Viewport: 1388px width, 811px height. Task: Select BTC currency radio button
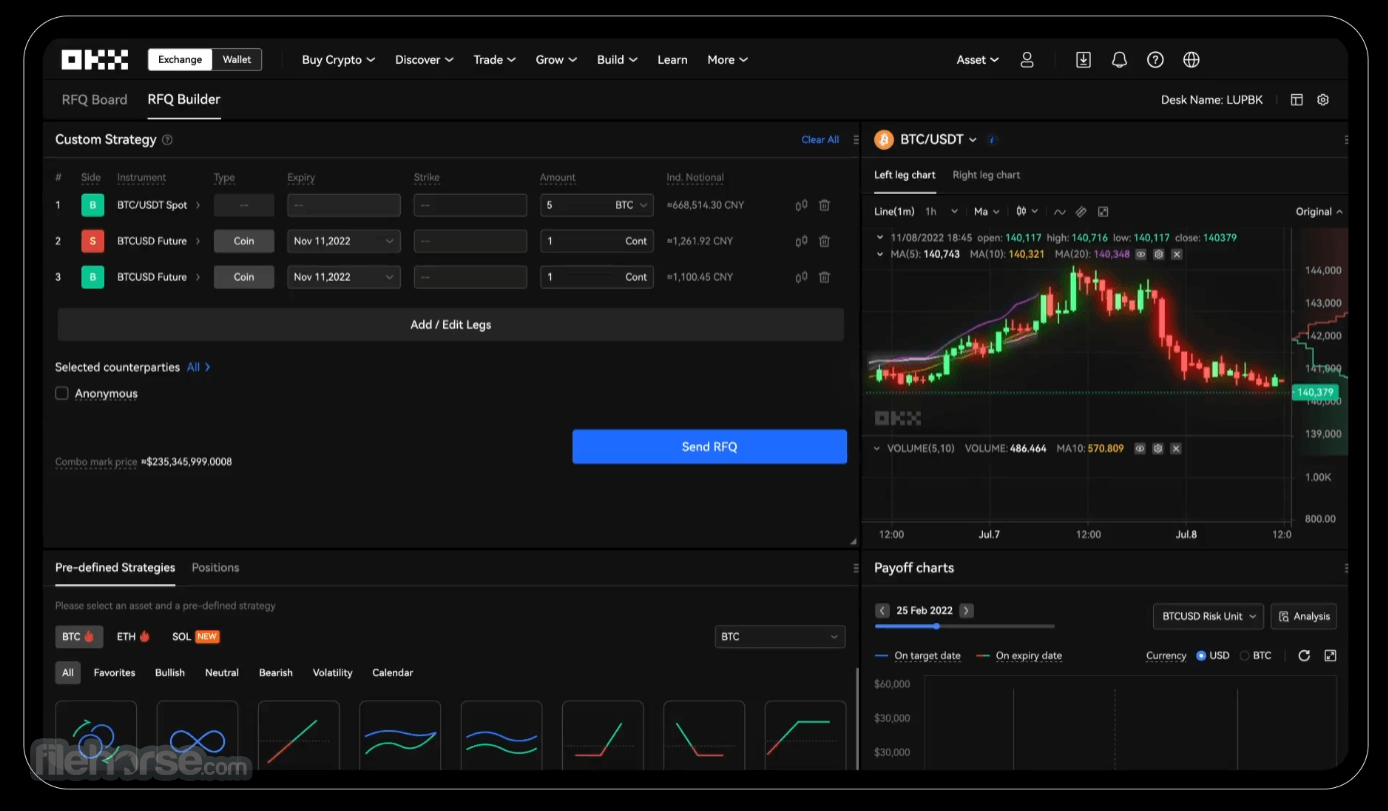coord(1244,656)
